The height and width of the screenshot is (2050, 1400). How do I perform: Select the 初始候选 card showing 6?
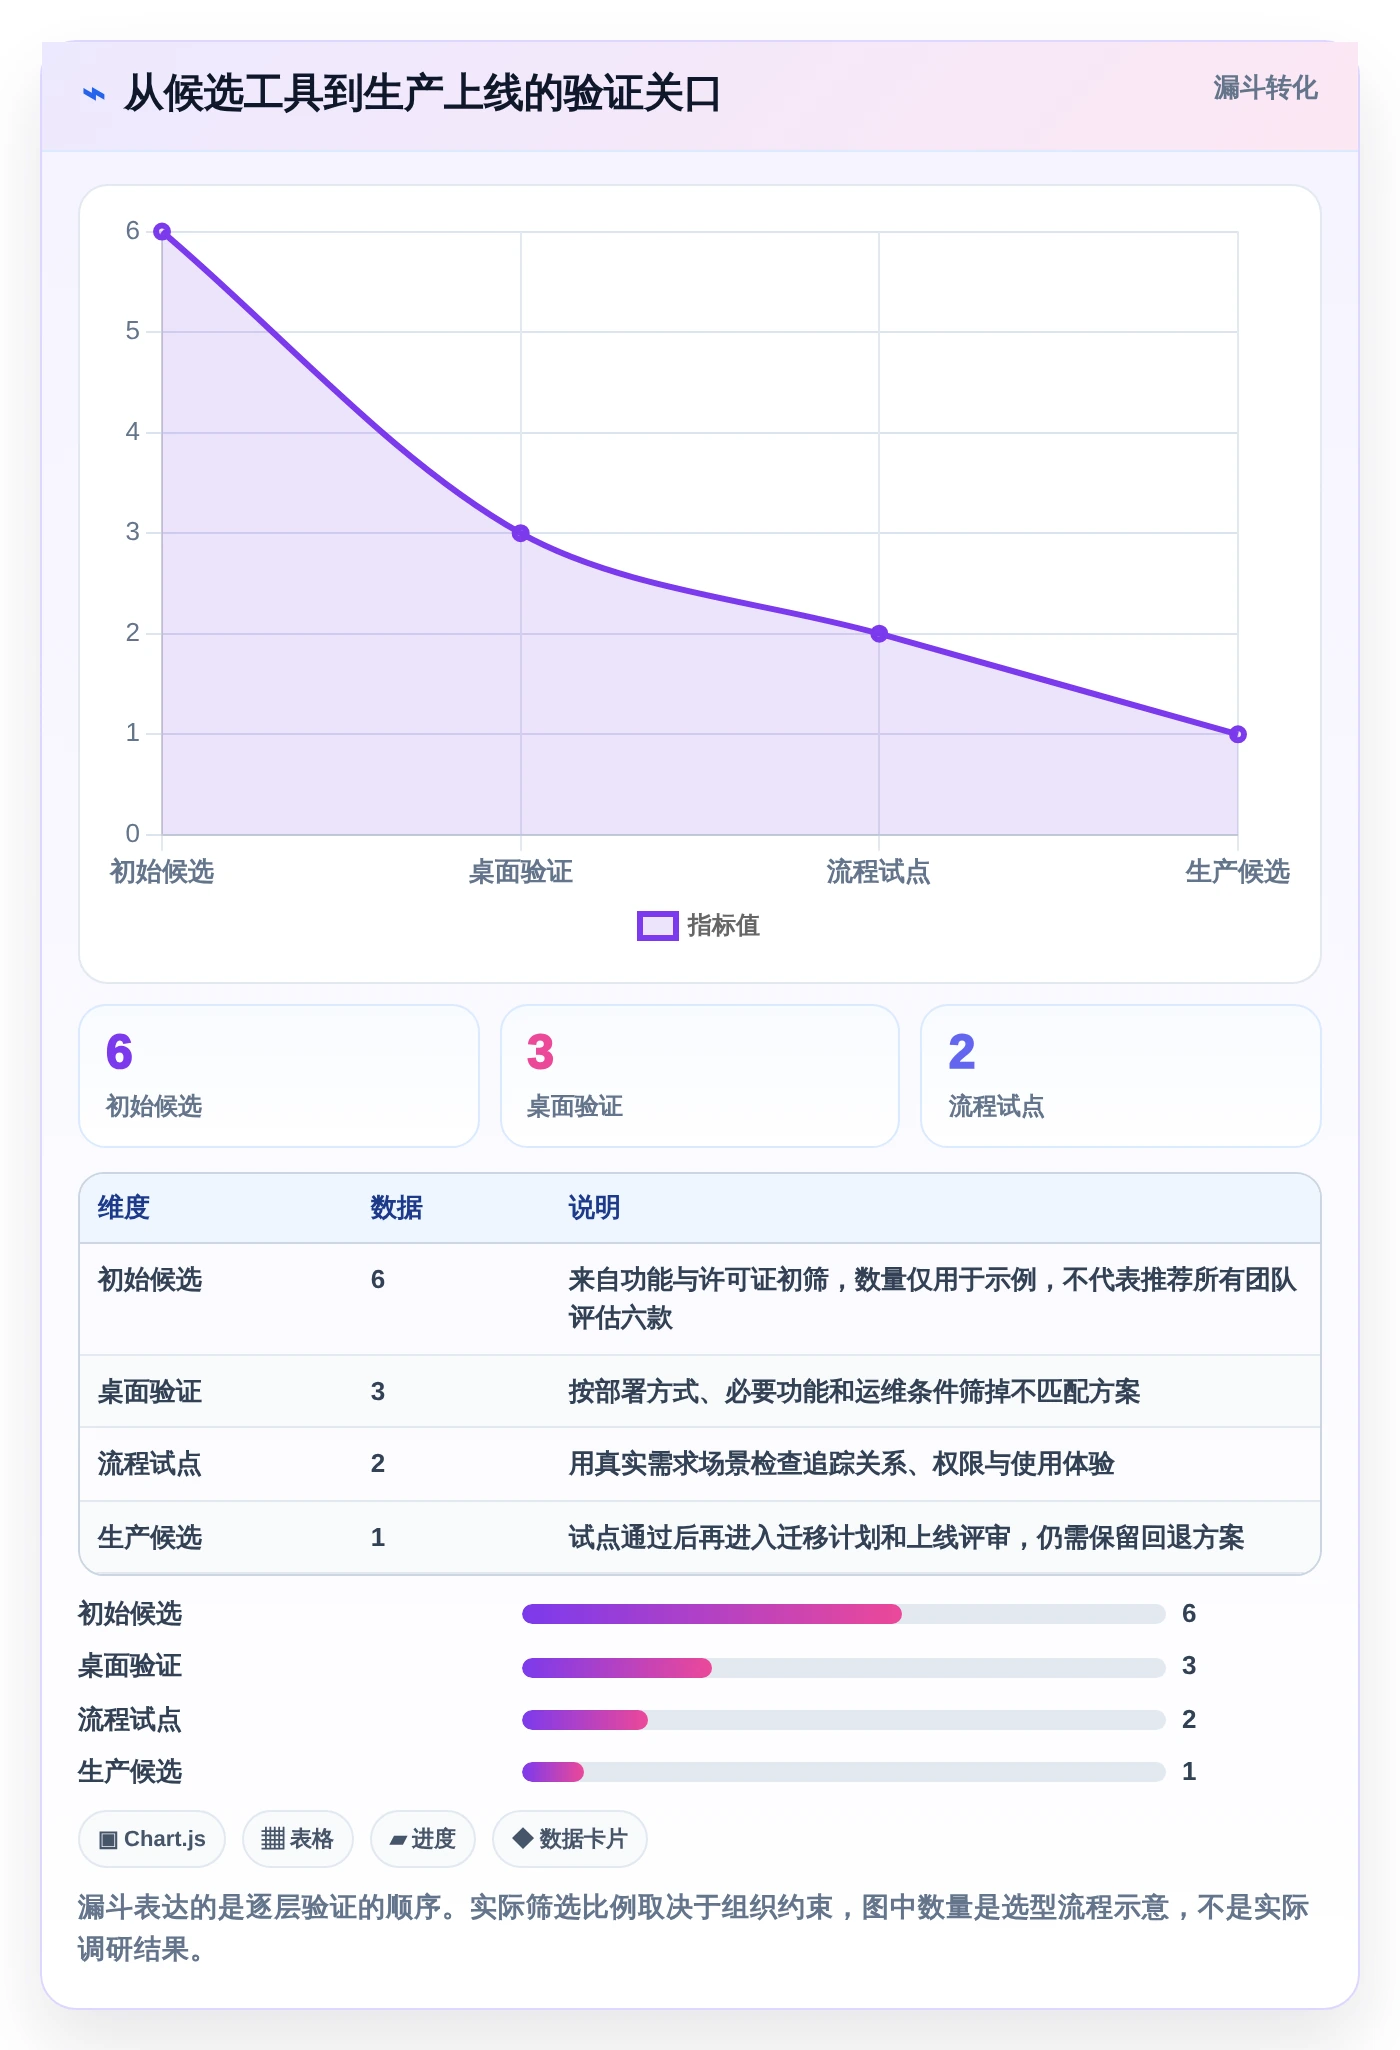(279, 1076)
